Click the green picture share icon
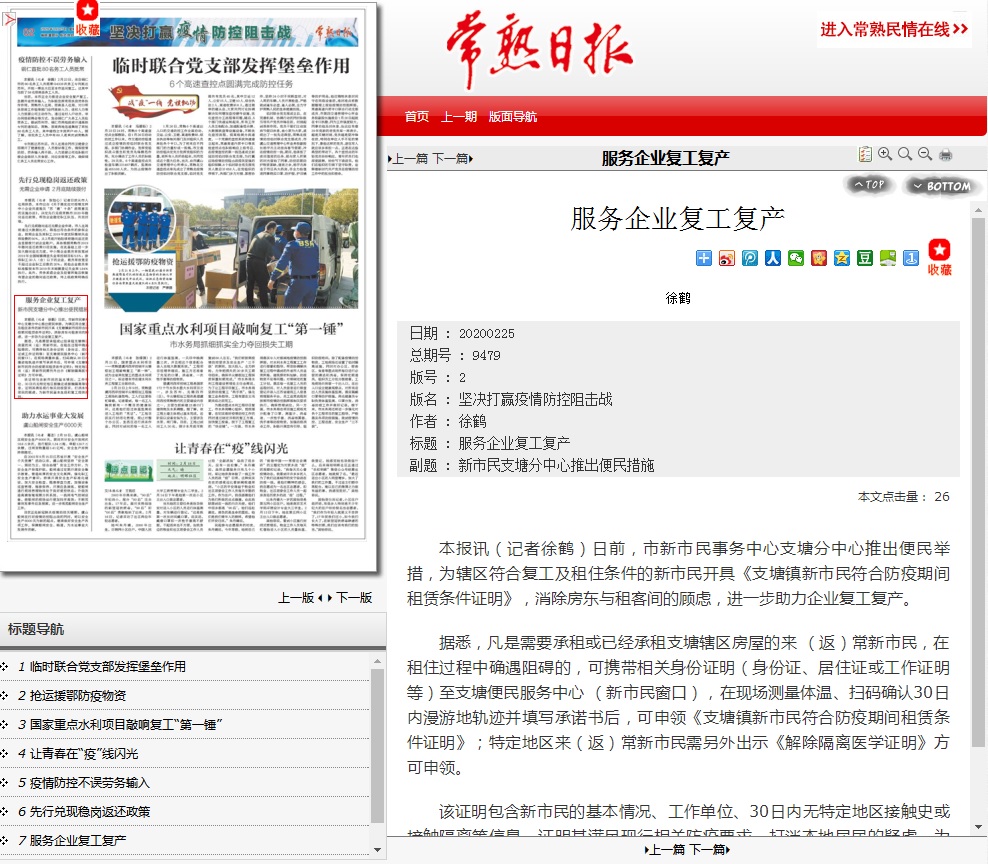Screen dimensions: 988x864 [888, 258]
